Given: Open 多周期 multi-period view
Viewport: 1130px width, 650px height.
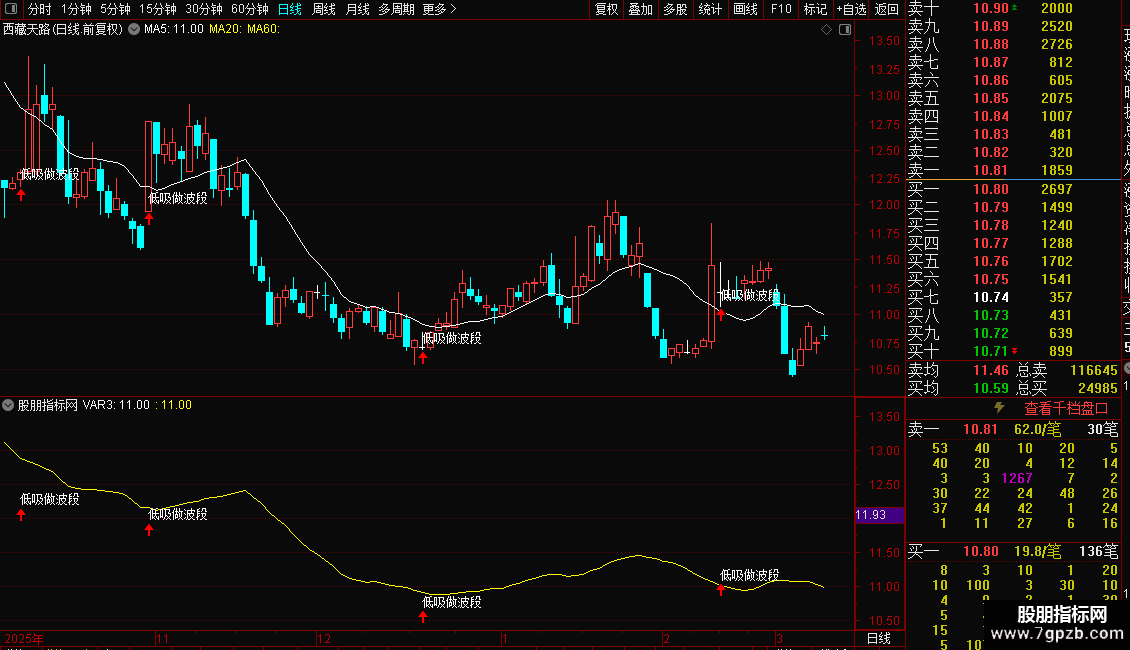Looking at the screenshot, I should click(x=396, y=9).
